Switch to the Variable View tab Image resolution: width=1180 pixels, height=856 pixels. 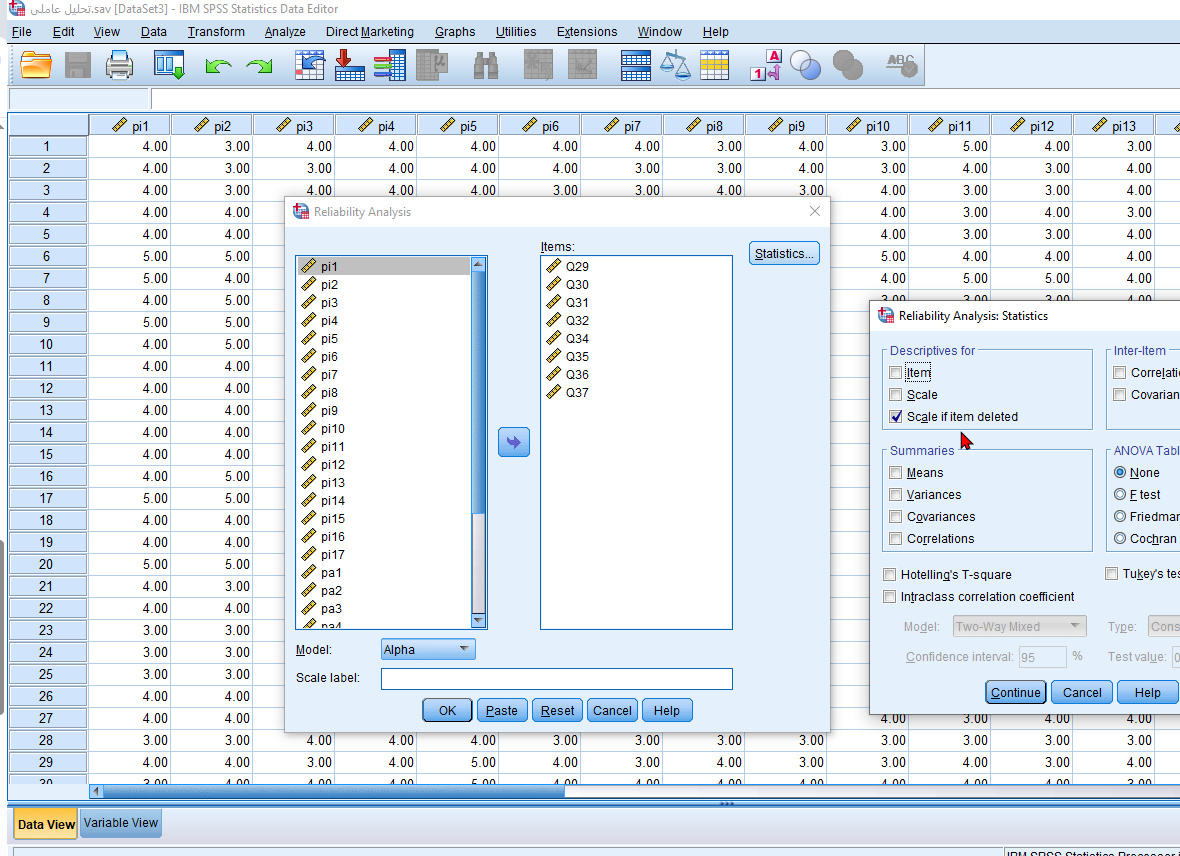point(121,823)
